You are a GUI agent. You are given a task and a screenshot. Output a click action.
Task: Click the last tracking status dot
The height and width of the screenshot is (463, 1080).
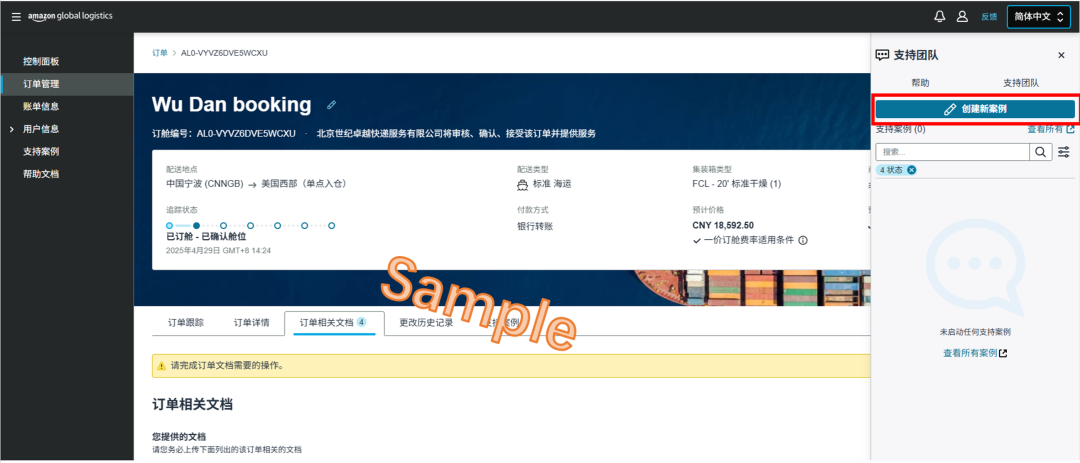coord(331,225)
